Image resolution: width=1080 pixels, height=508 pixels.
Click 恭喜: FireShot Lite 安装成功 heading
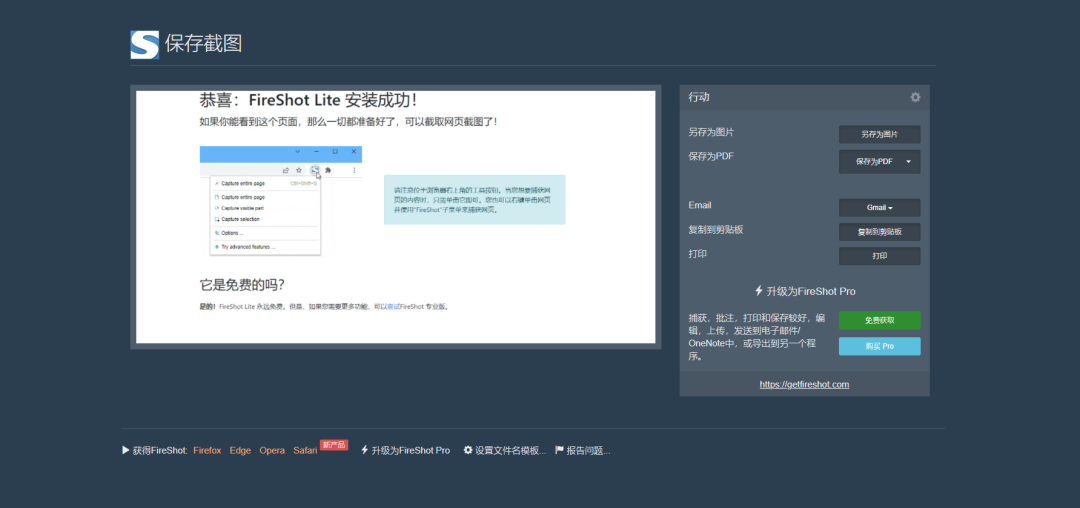pyautogui.click(x=308, y=100)
